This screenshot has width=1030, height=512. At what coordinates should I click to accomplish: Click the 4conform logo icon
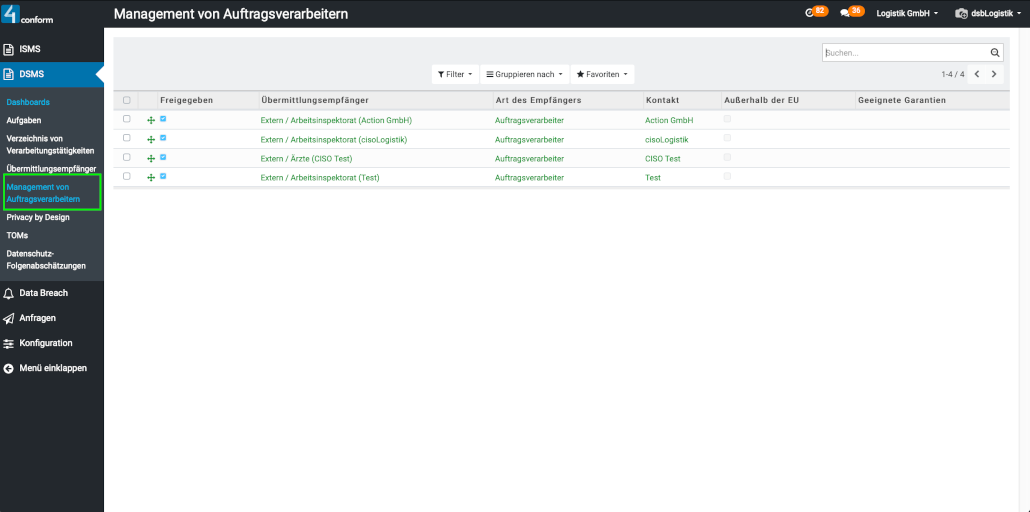(12, 14)
